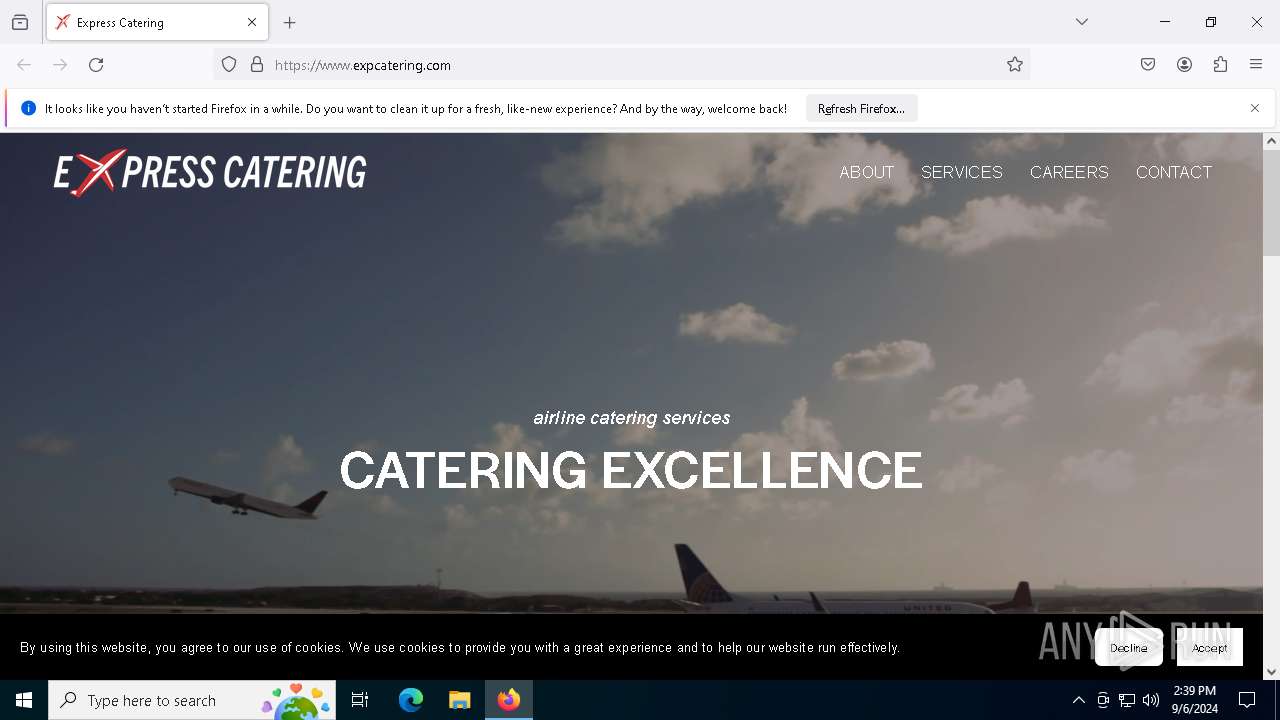The width and height of the screenshot is (1280, 720).
Task: Reload the current page
Action: (96, 65)
